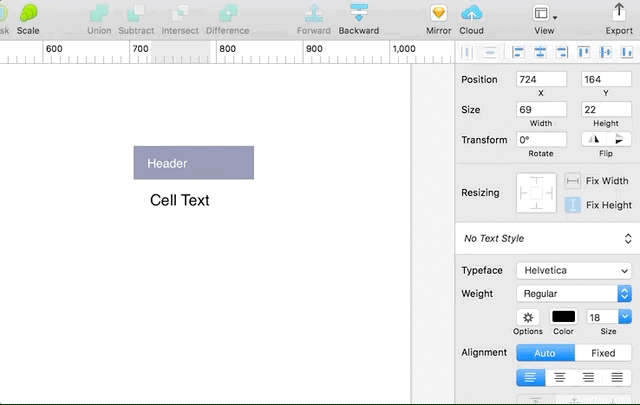640x405 pixels.
Task: Edit the Width size field
Action: point(541,109)
